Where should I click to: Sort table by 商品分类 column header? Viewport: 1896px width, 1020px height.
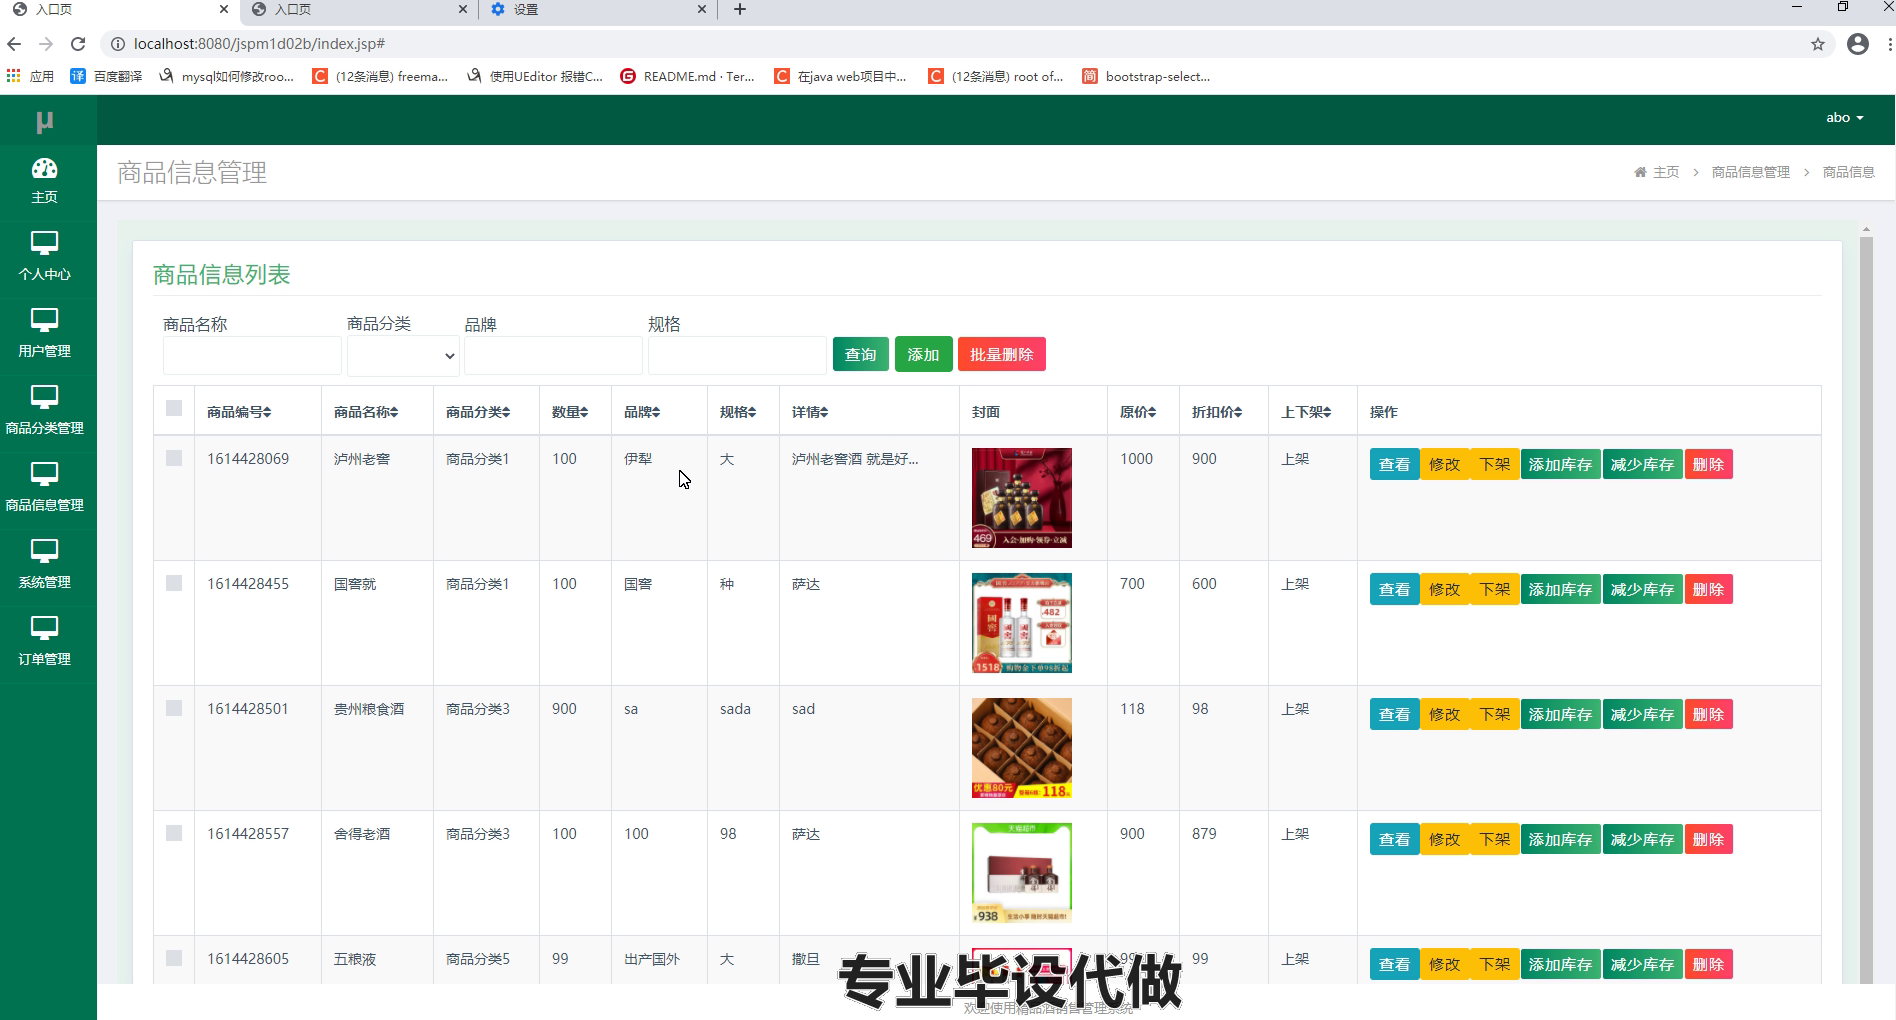point(478,412)
